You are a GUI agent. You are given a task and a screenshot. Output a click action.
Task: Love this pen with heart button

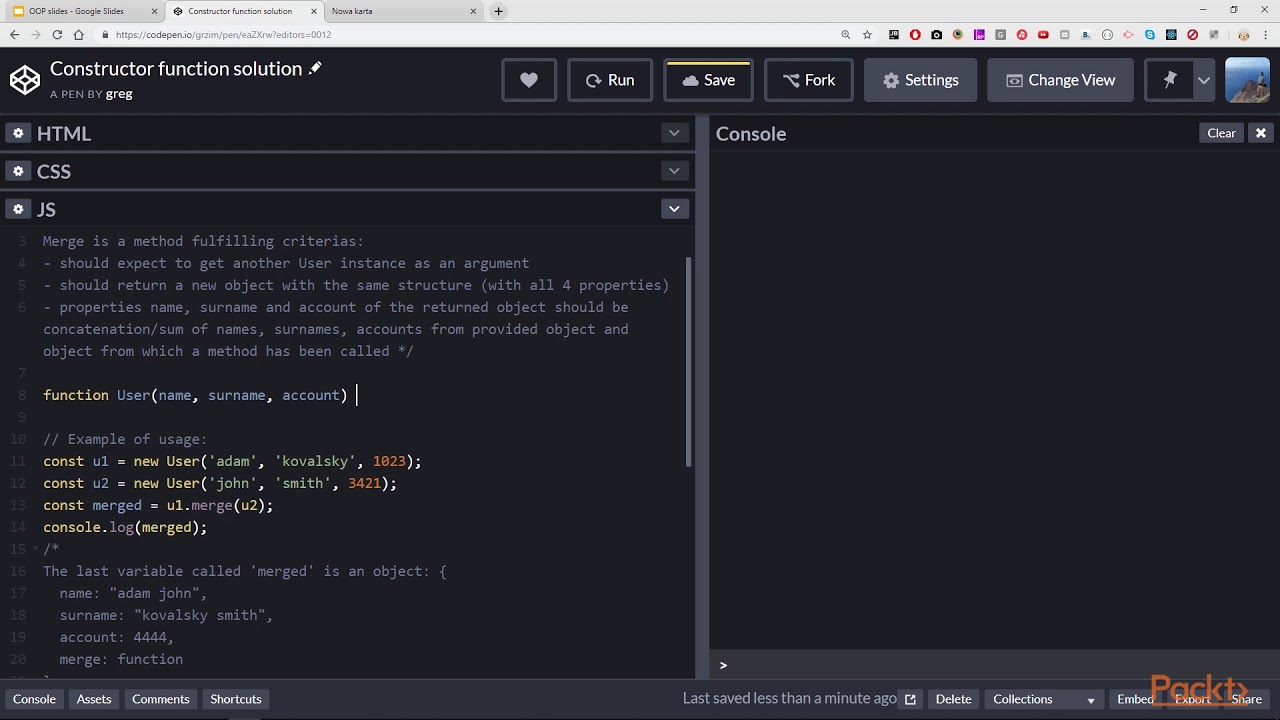[x=529, y=80]
